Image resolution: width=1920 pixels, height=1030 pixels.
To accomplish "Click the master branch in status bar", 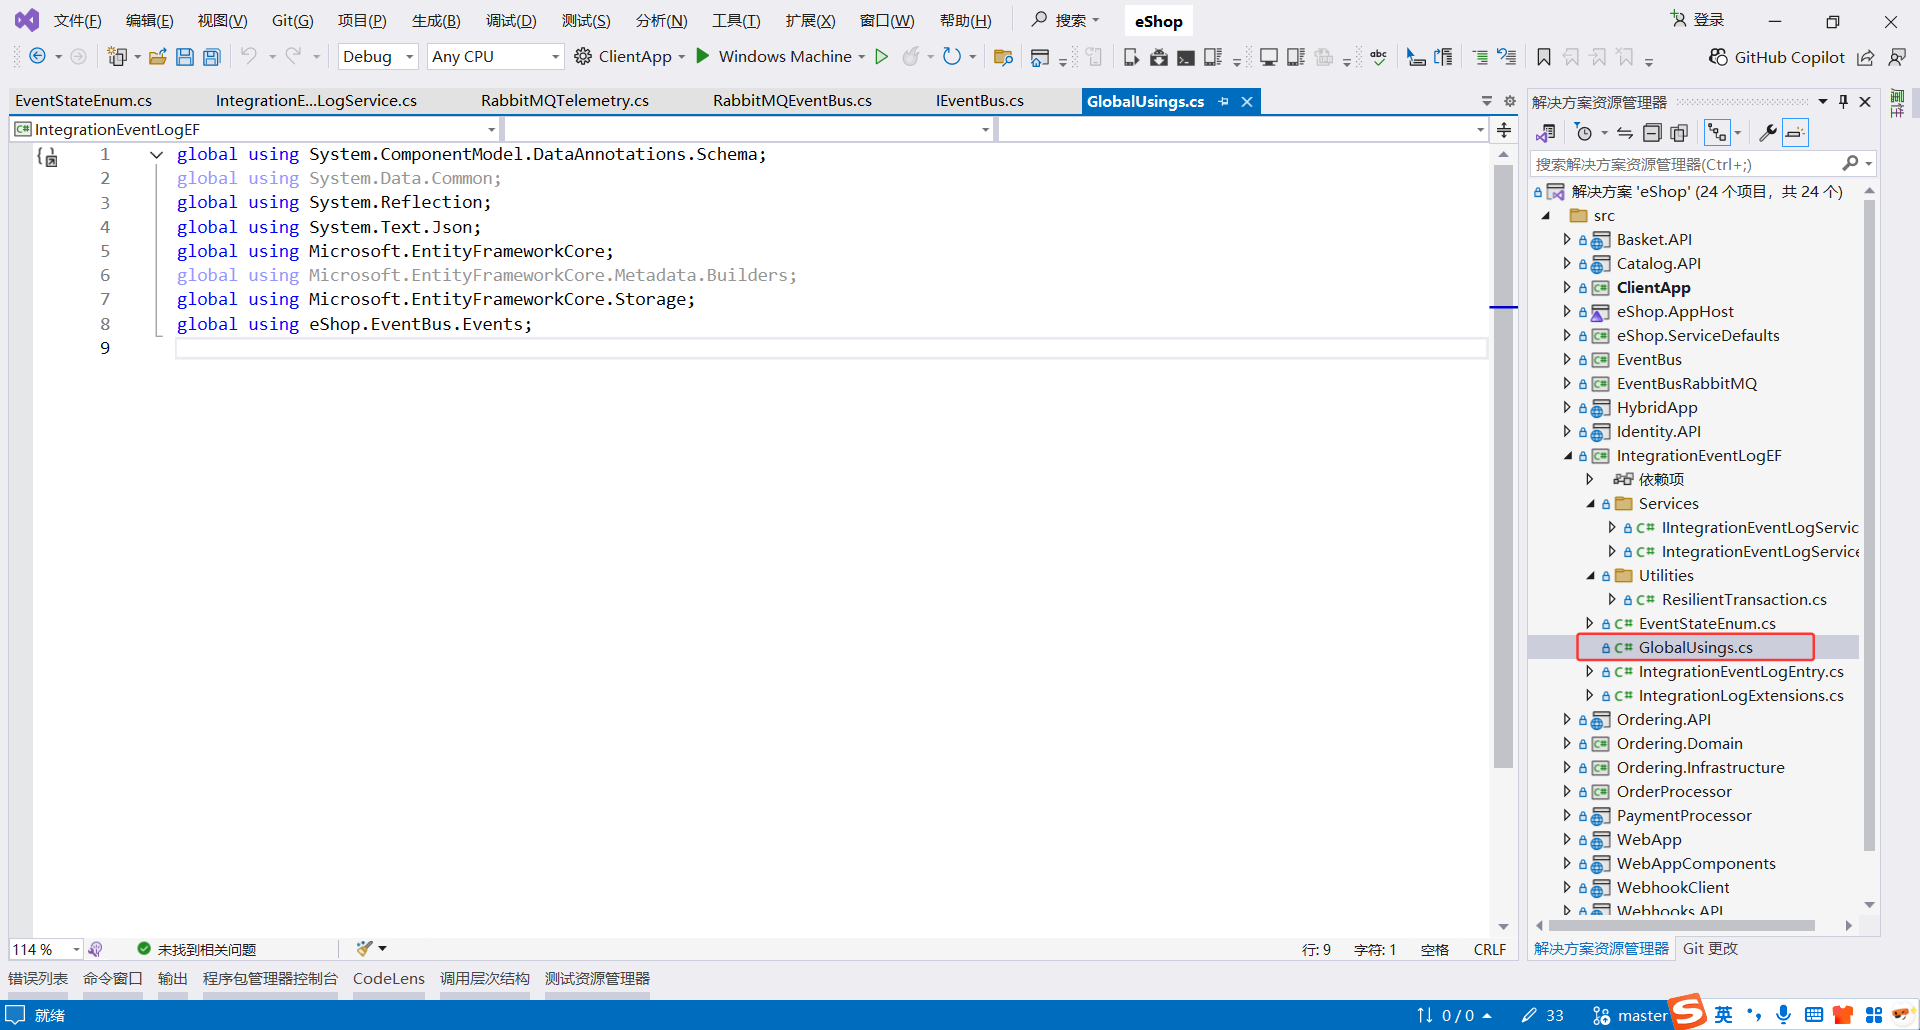I will pos(1630,1015).
